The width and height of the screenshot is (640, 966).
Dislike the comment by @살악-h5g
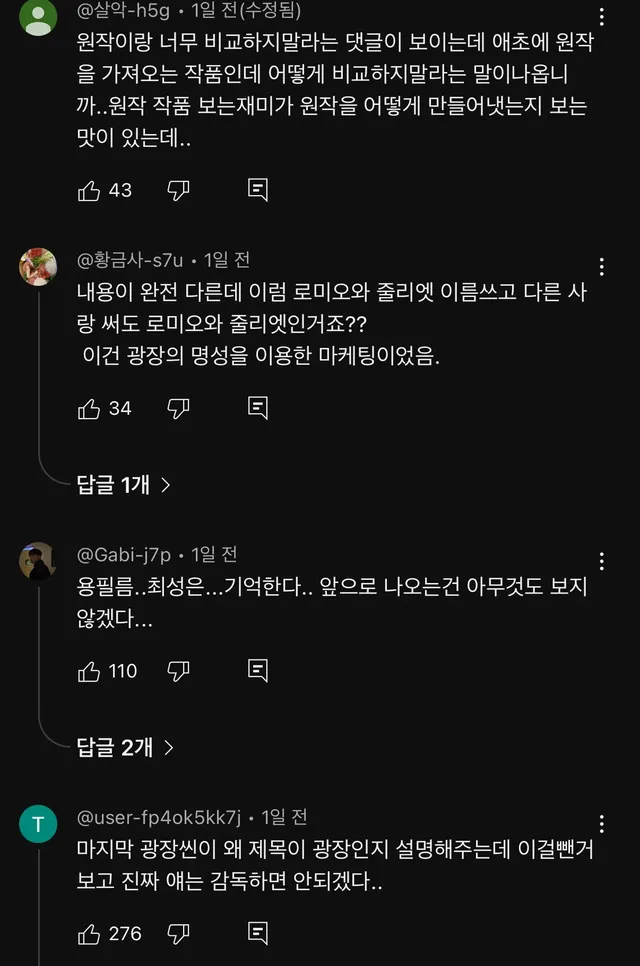(178, 190)
